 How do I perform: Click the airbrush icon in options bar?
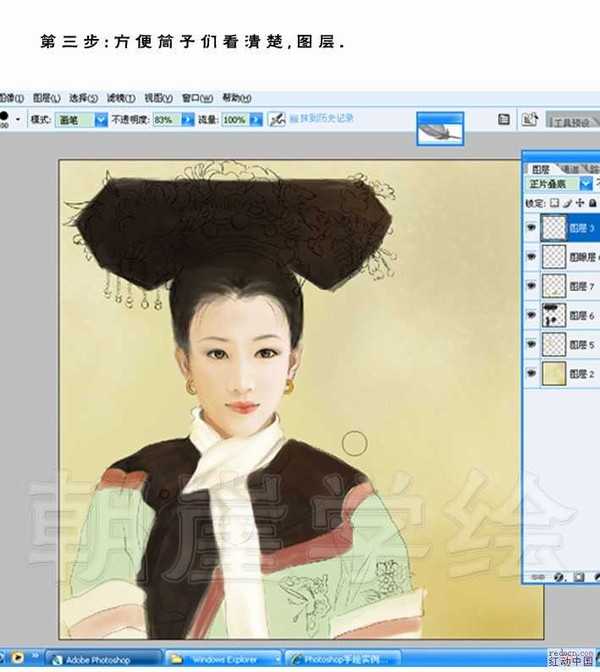[278, 119]
